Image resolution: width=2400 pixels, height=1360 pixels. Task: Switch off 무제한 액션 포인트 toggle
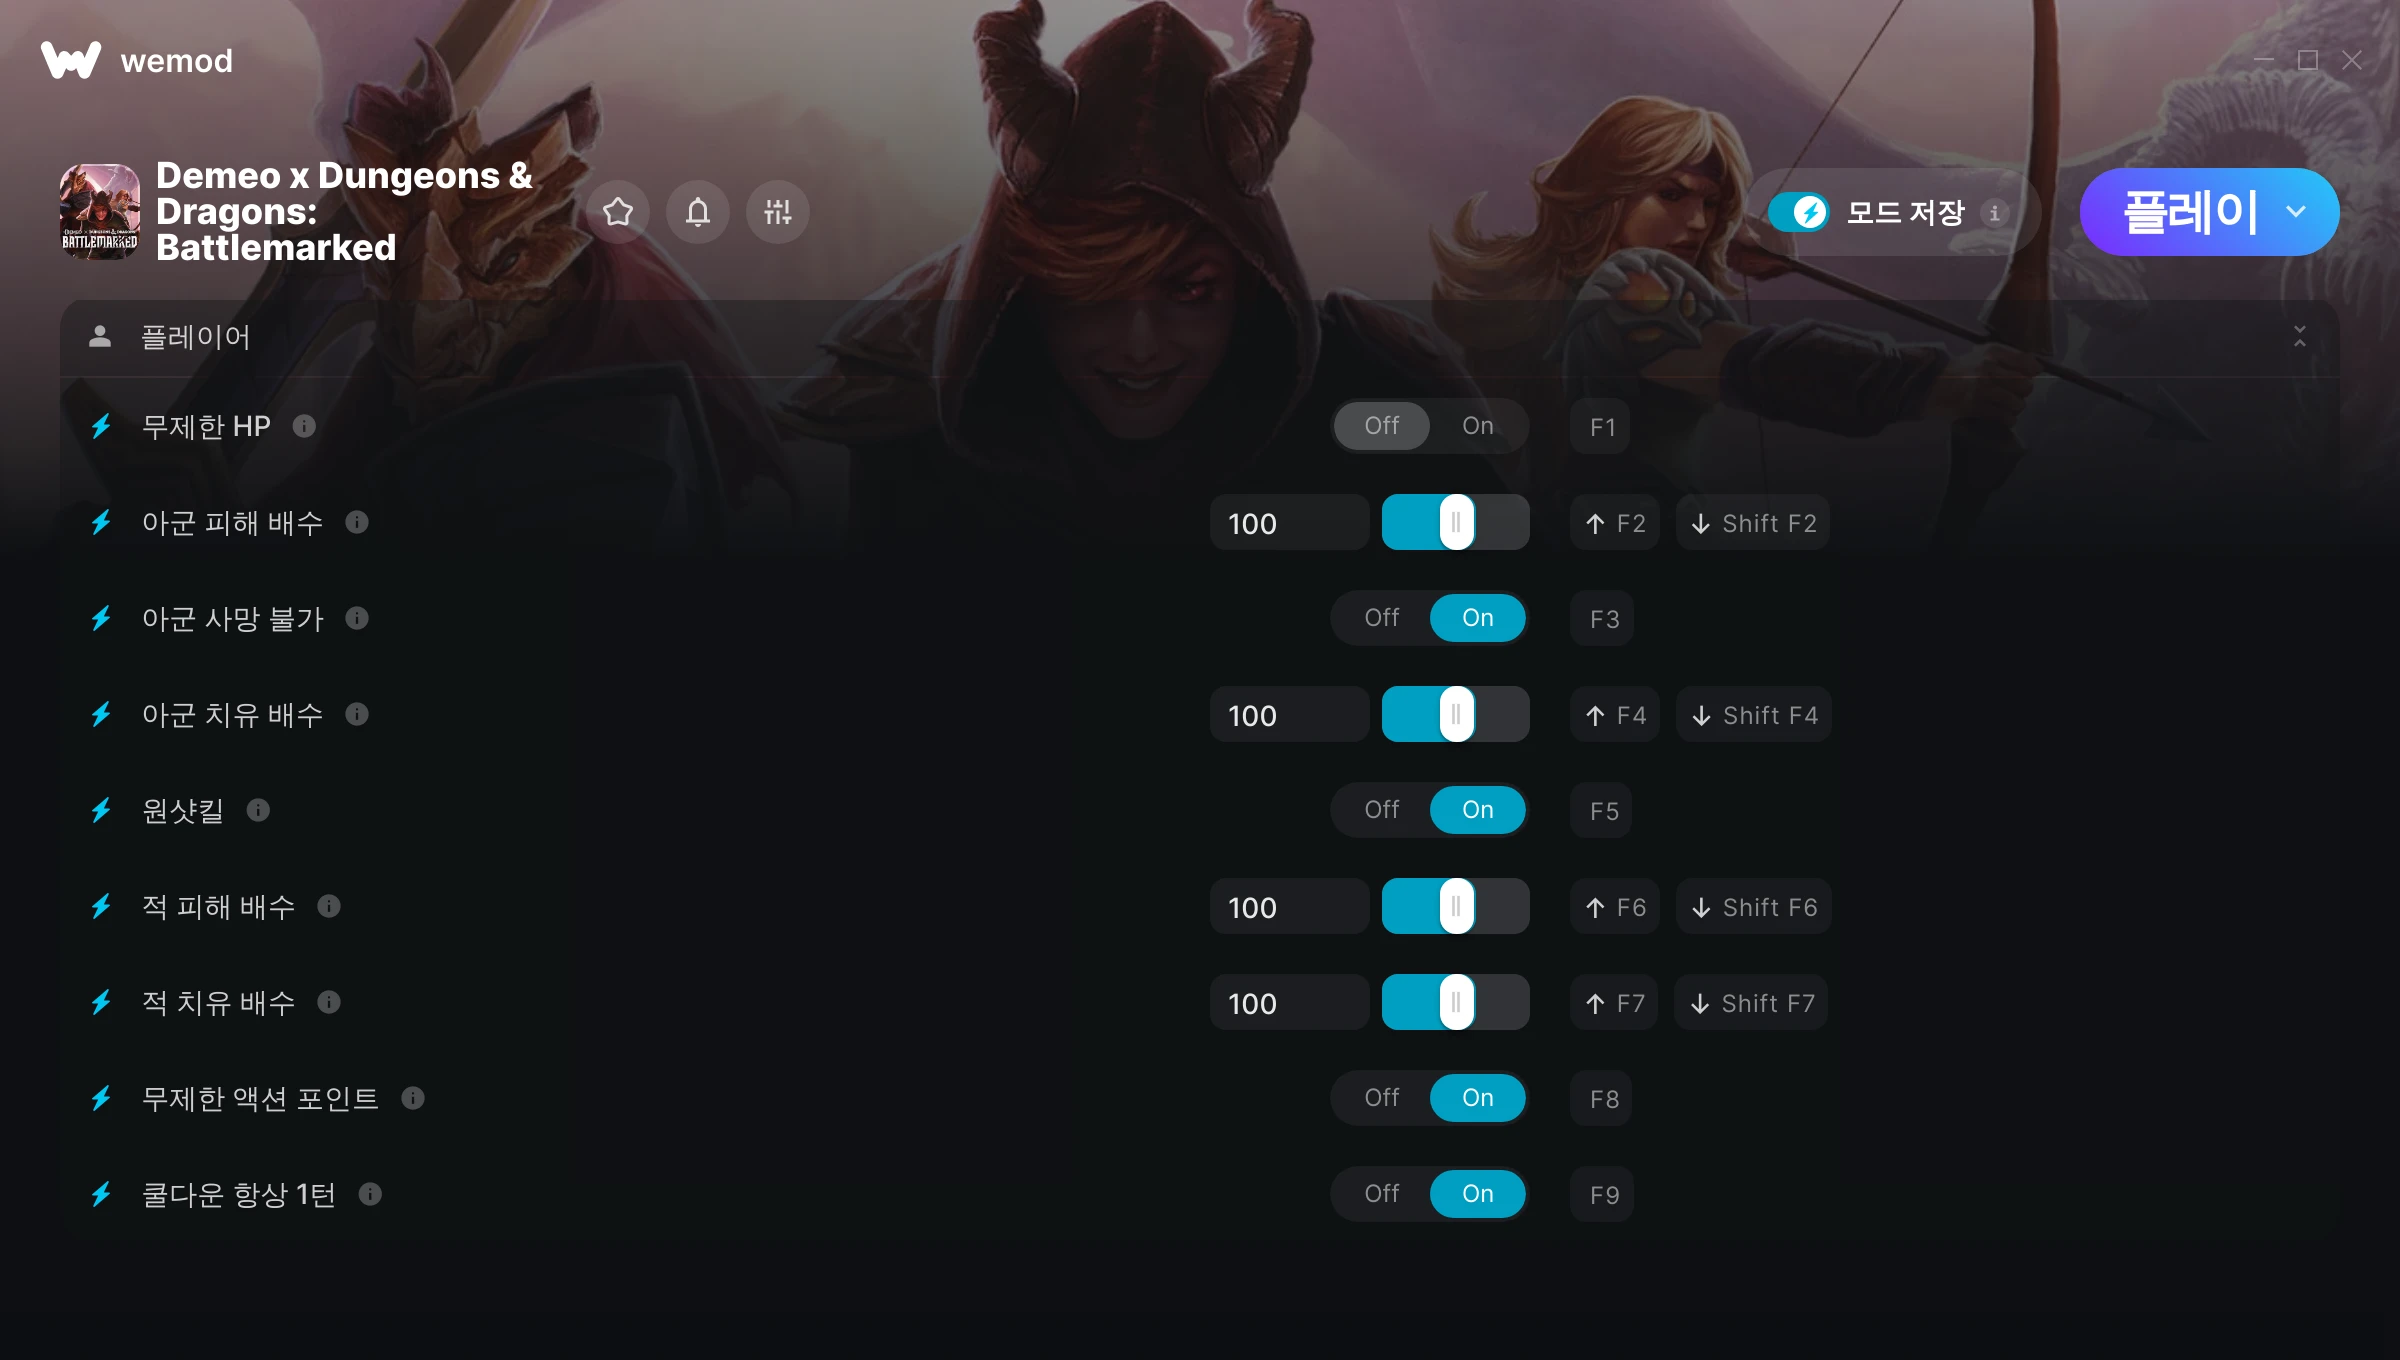pos(1381,1098)
